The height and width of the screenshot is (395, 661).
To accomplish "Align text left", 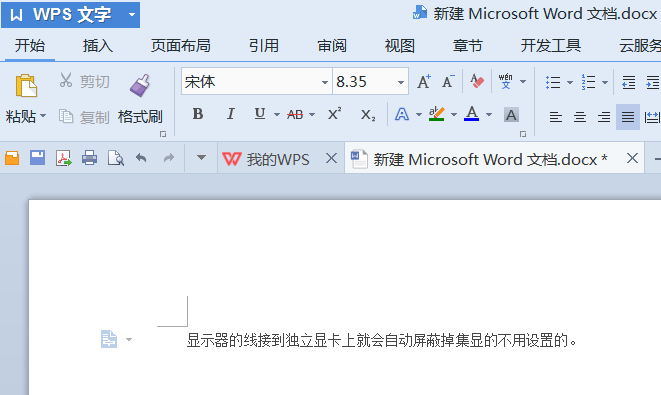I will click(x=556, y=117).
